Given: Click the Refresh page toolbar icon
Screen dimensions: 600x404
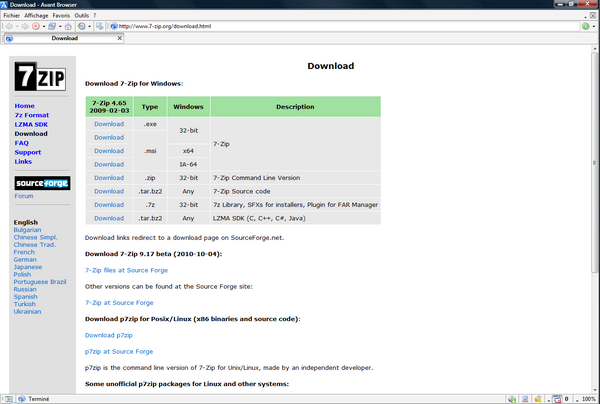Looking at the screenshot, I should pos(52,26).
